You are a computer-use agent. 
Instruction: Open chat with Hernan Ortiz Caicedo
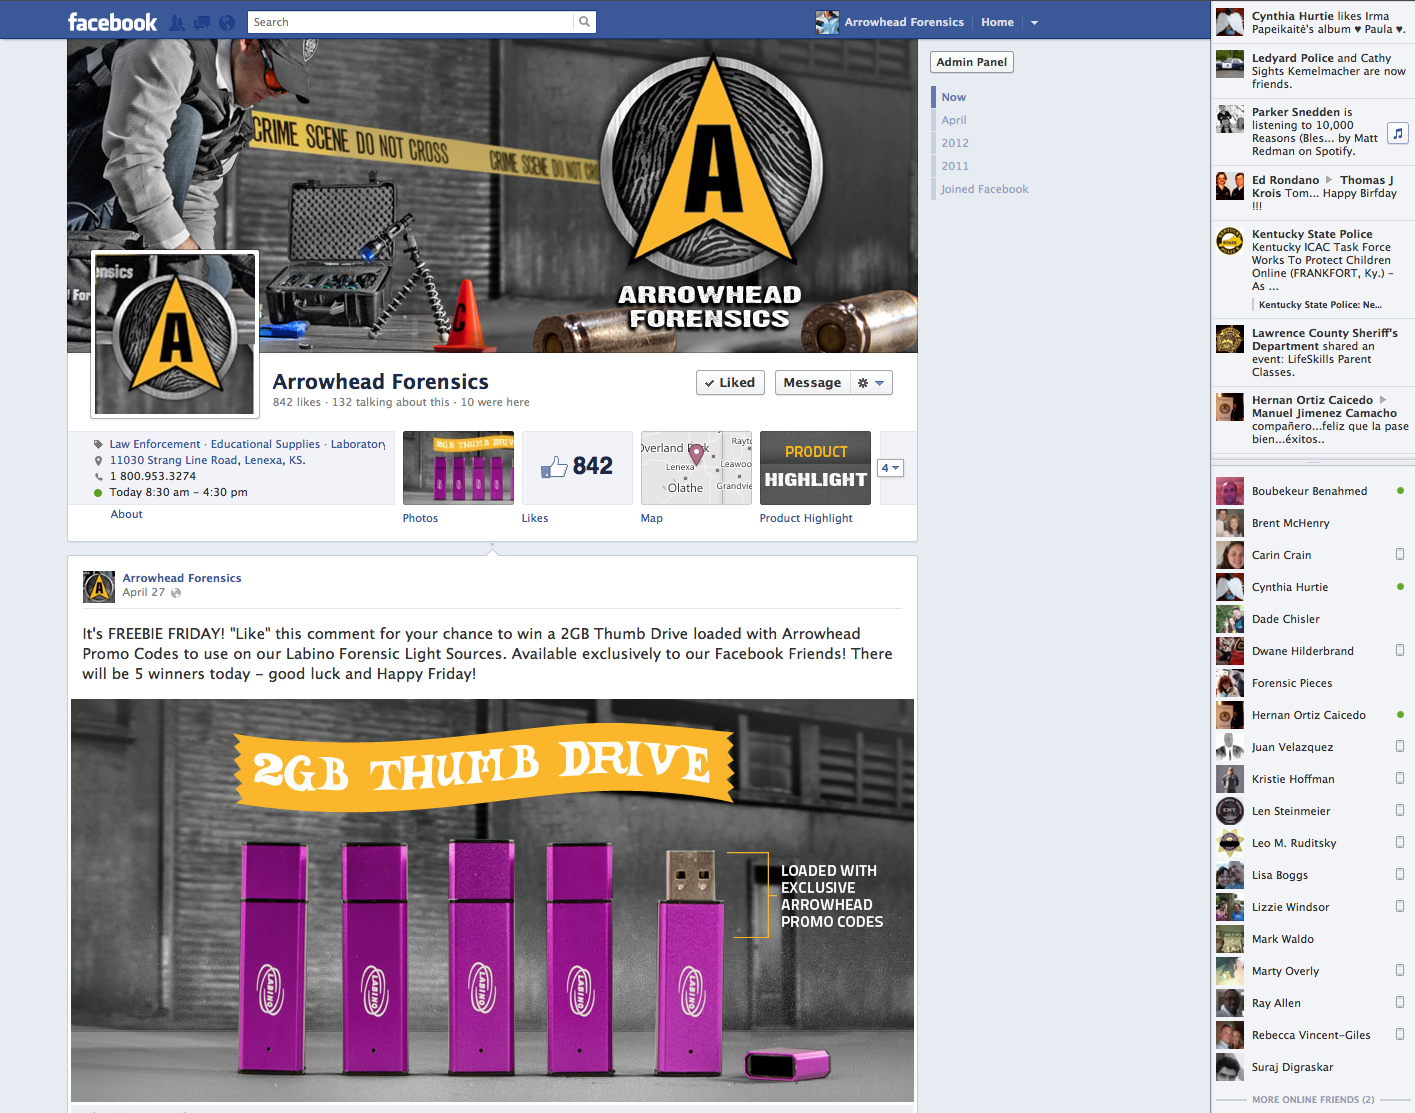(1312, 715)
